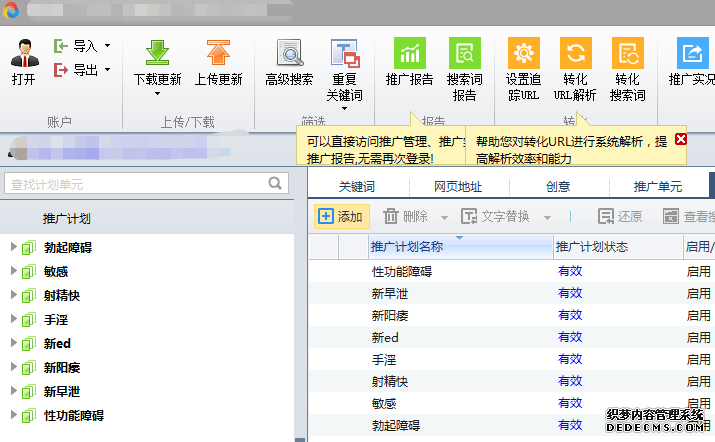Open the 搜索词报告 icon

pos(465,54)
